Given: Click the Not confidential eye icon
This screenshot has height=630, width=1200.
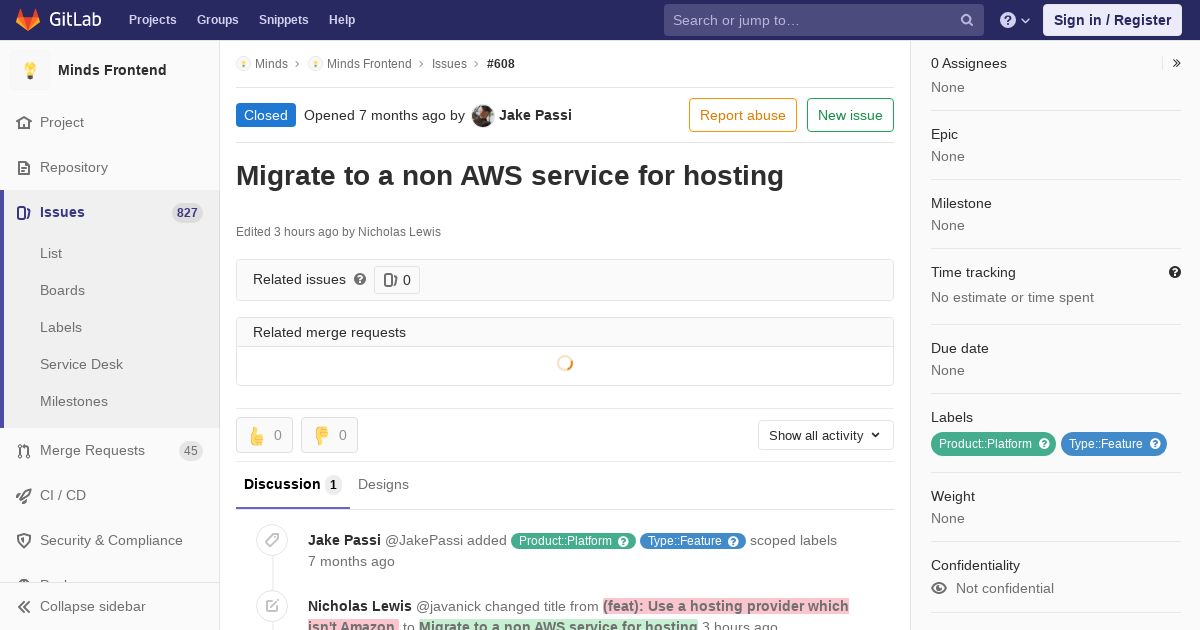Looking at the screenshot, I should 939,588.
